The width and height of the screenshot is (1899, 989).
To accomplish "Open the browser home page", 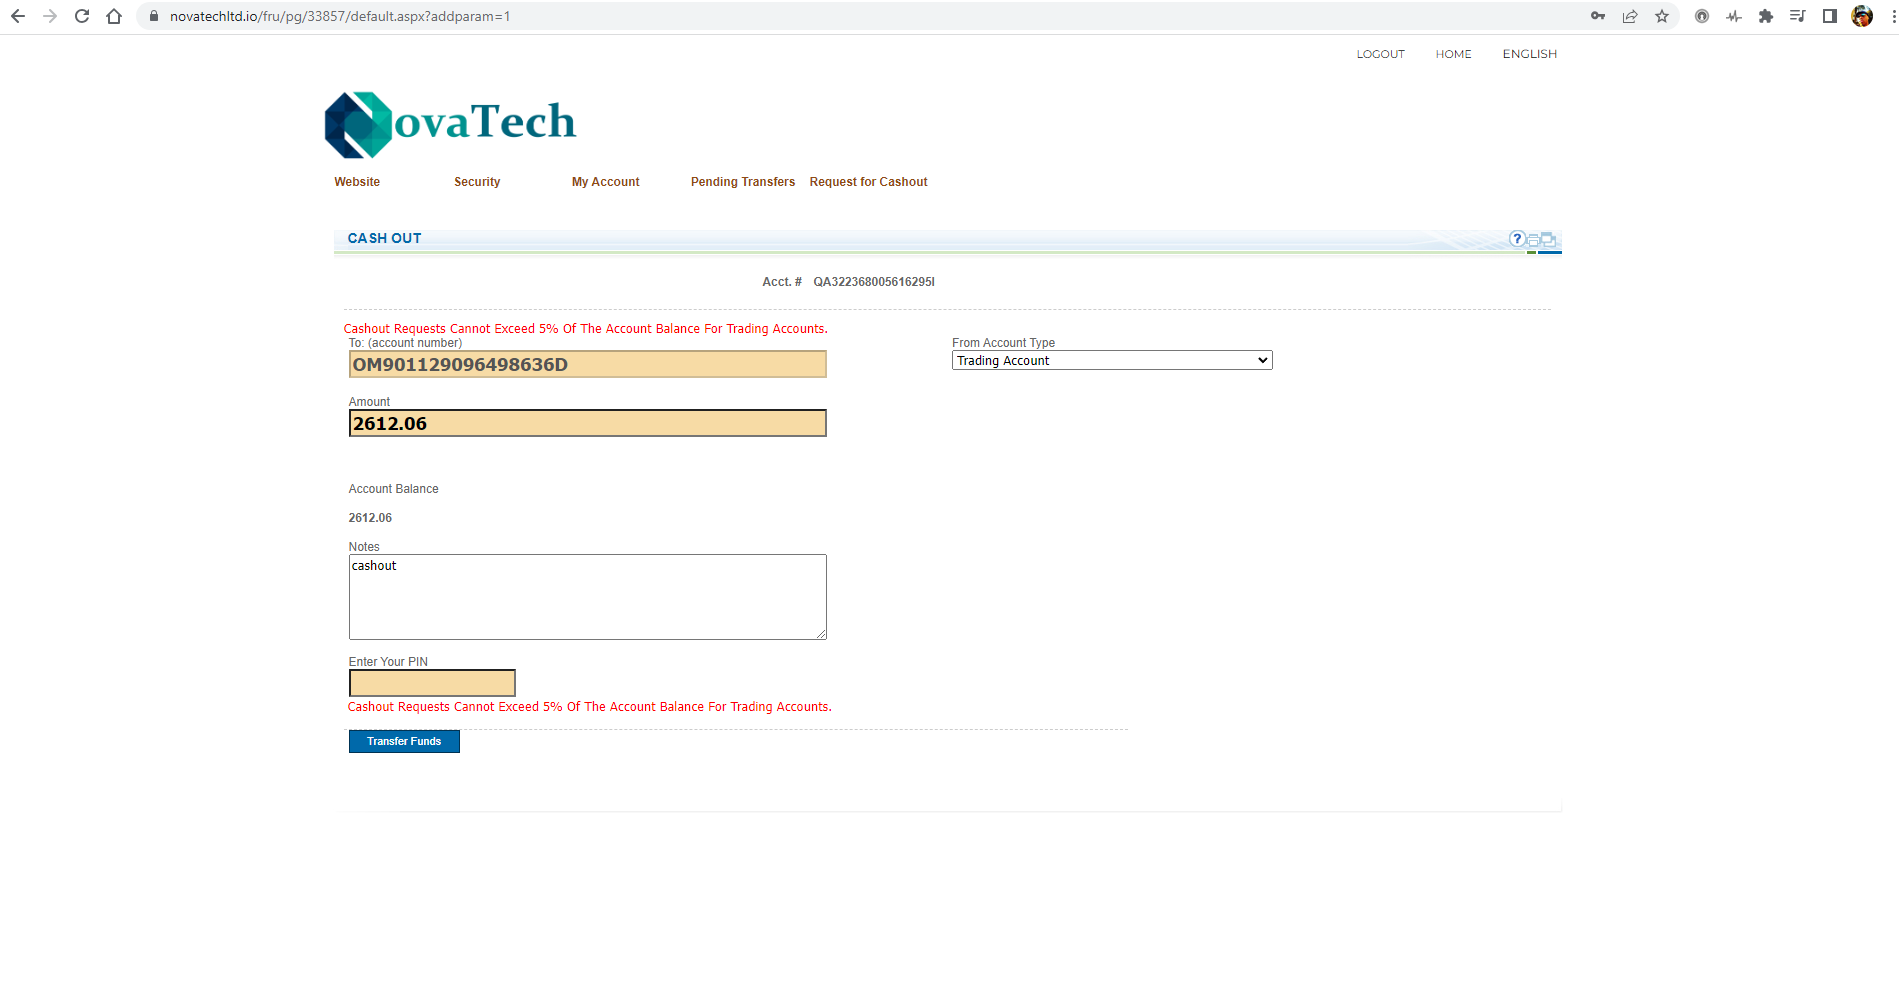I will coord(114,16).
